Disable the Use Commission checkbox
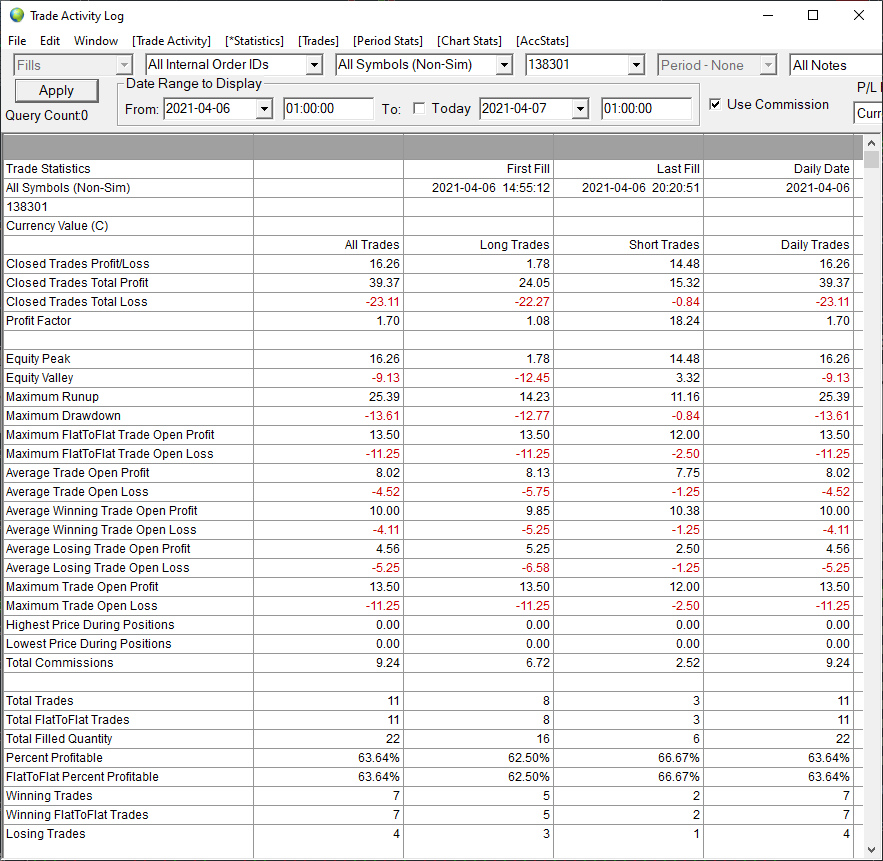 point(715,104)
